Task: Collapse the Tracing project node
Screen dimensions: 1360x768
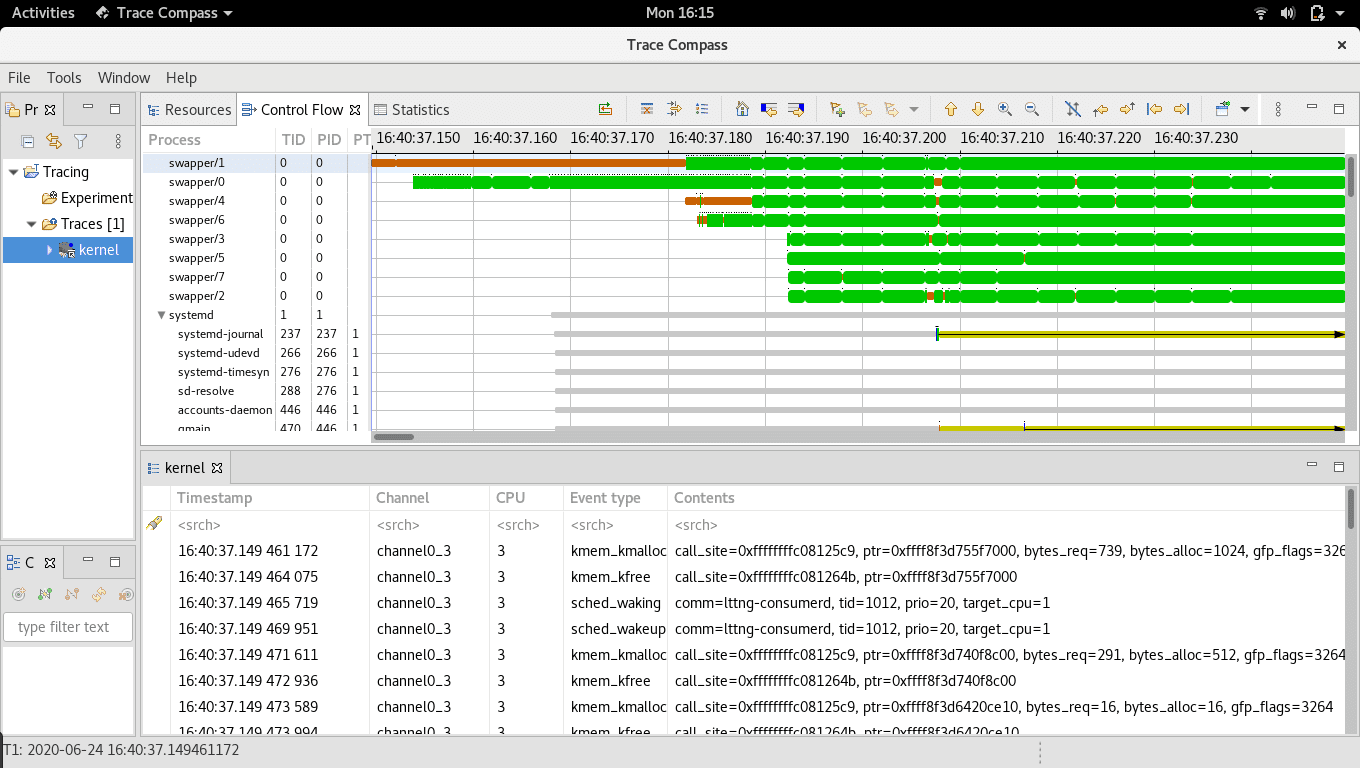Action: pos(13,172)
